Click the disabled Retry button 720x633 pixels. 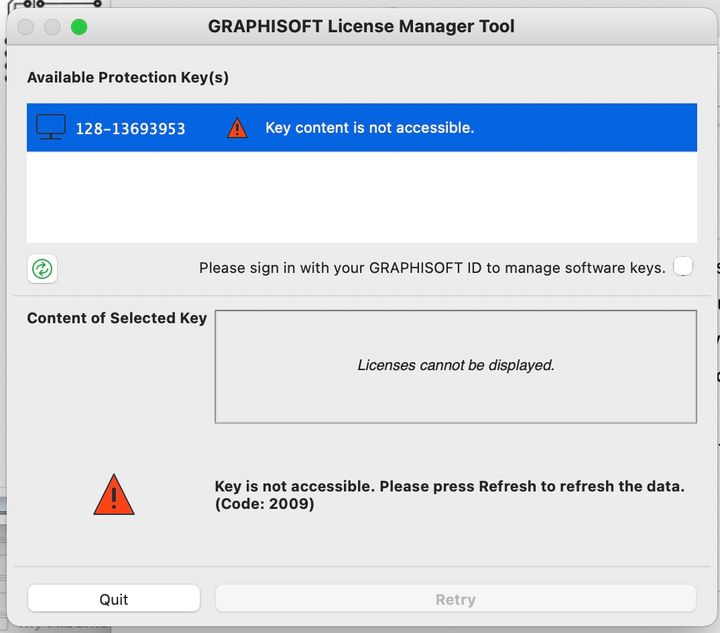456,599
